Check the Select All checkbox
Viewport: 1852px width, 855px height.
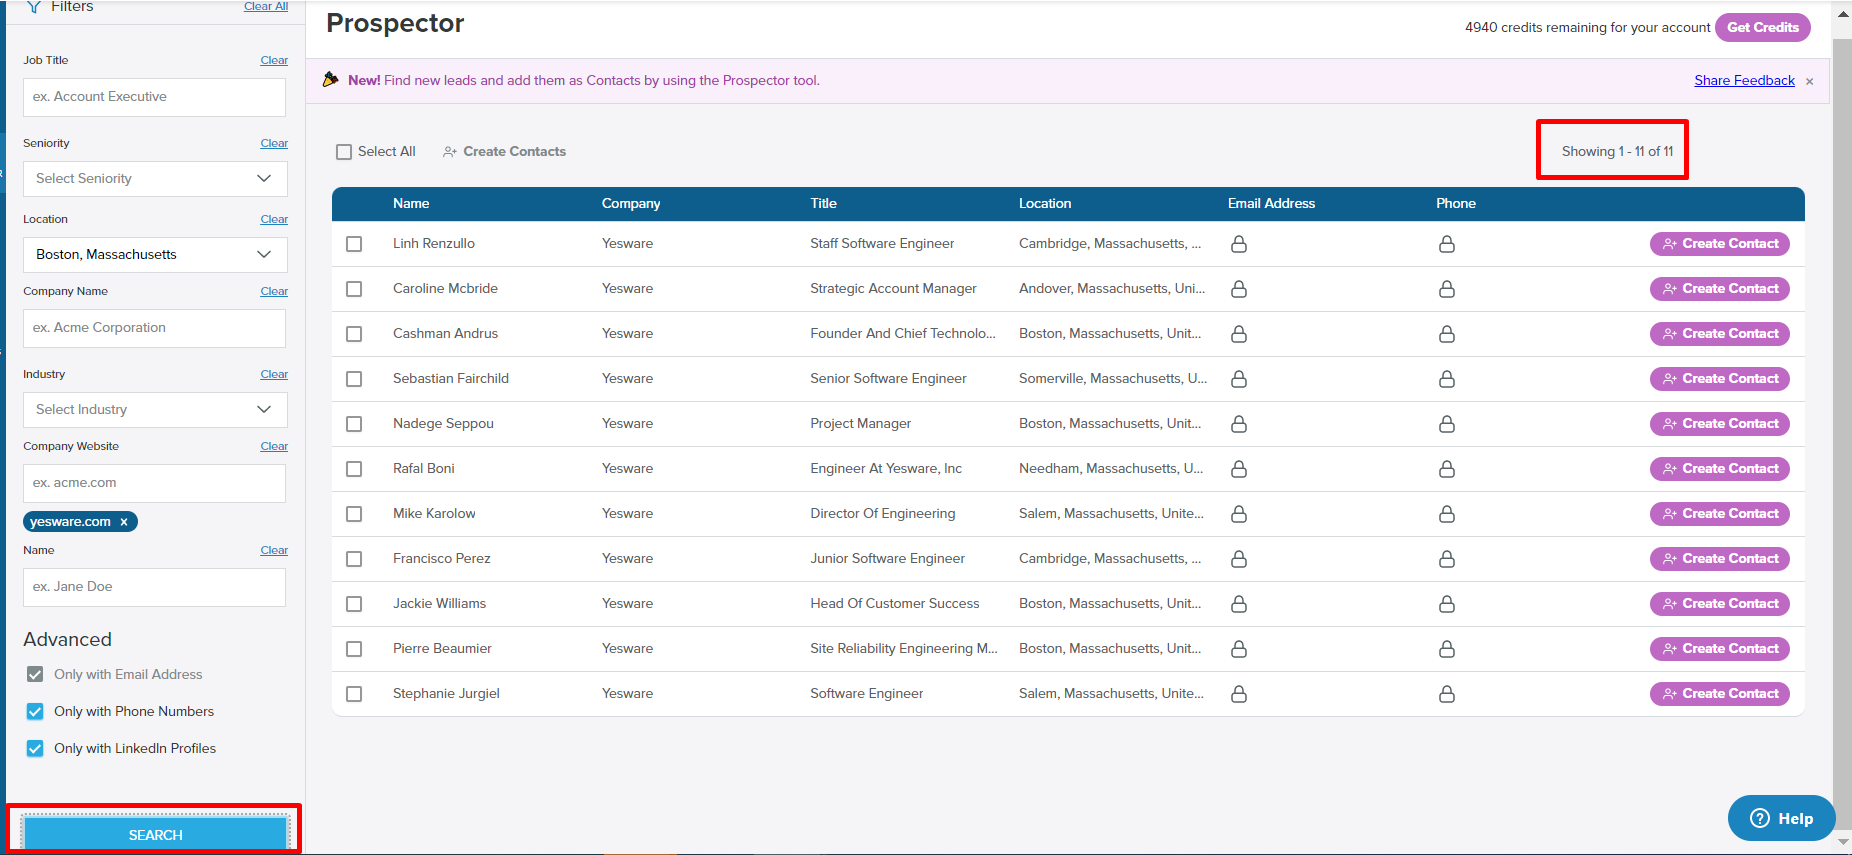click(344, 152)
